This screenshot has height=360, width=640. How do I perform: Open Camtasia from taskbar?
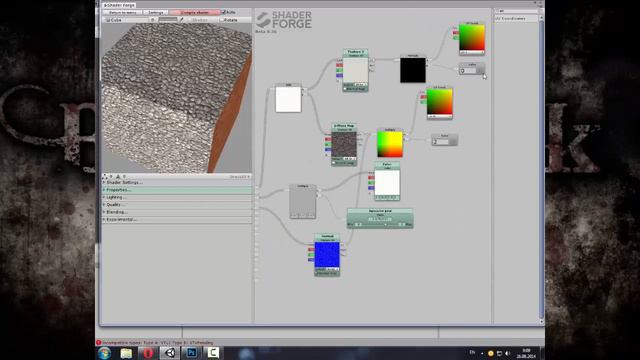(213, 353)
